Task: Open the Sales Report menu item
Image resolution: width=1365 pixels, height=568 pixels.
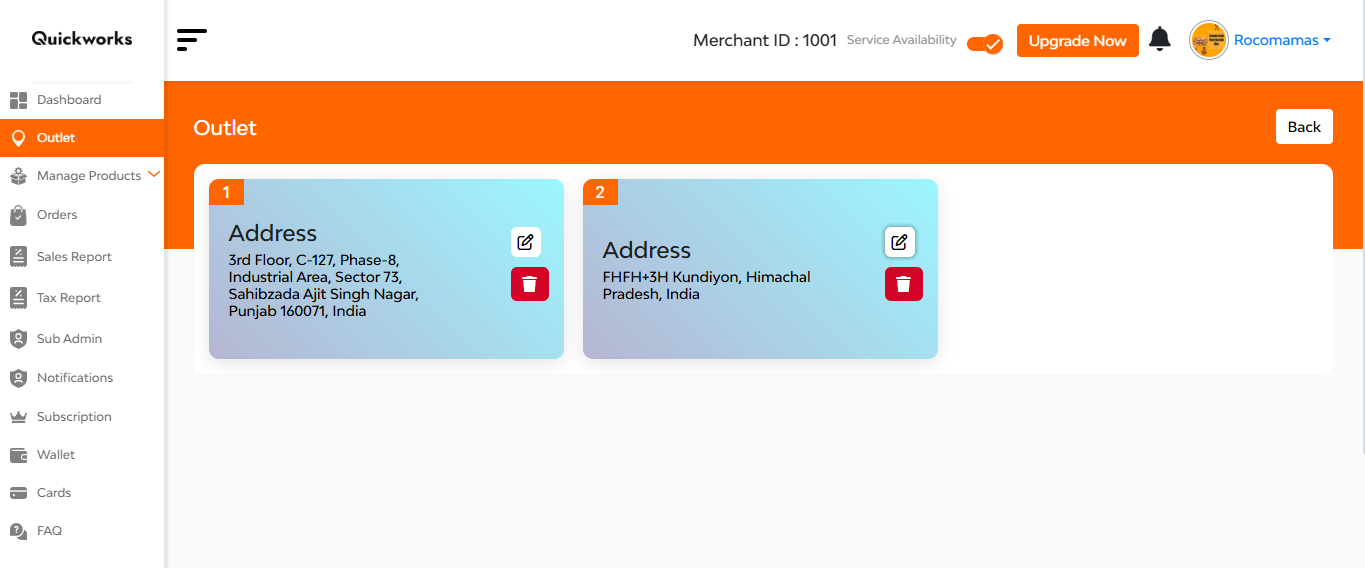Action: click(74, 257)
